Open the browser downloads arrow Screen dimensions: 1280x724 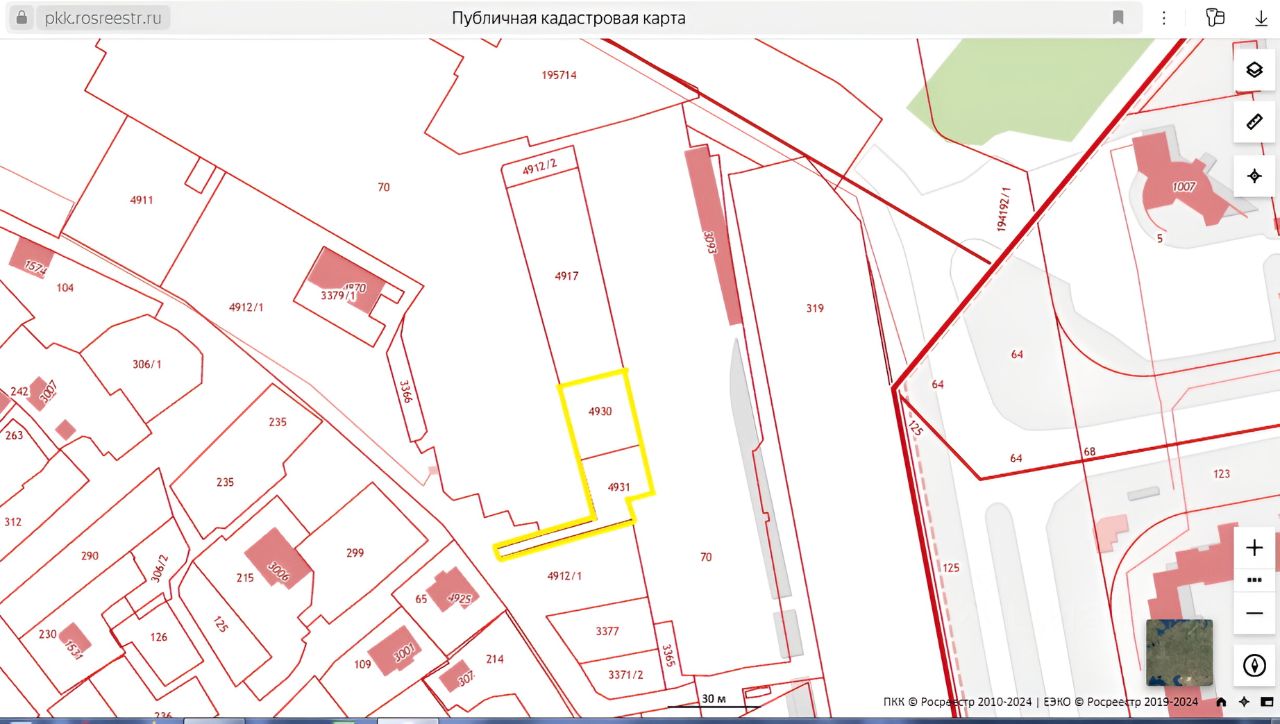click(x=1261, y=18)
